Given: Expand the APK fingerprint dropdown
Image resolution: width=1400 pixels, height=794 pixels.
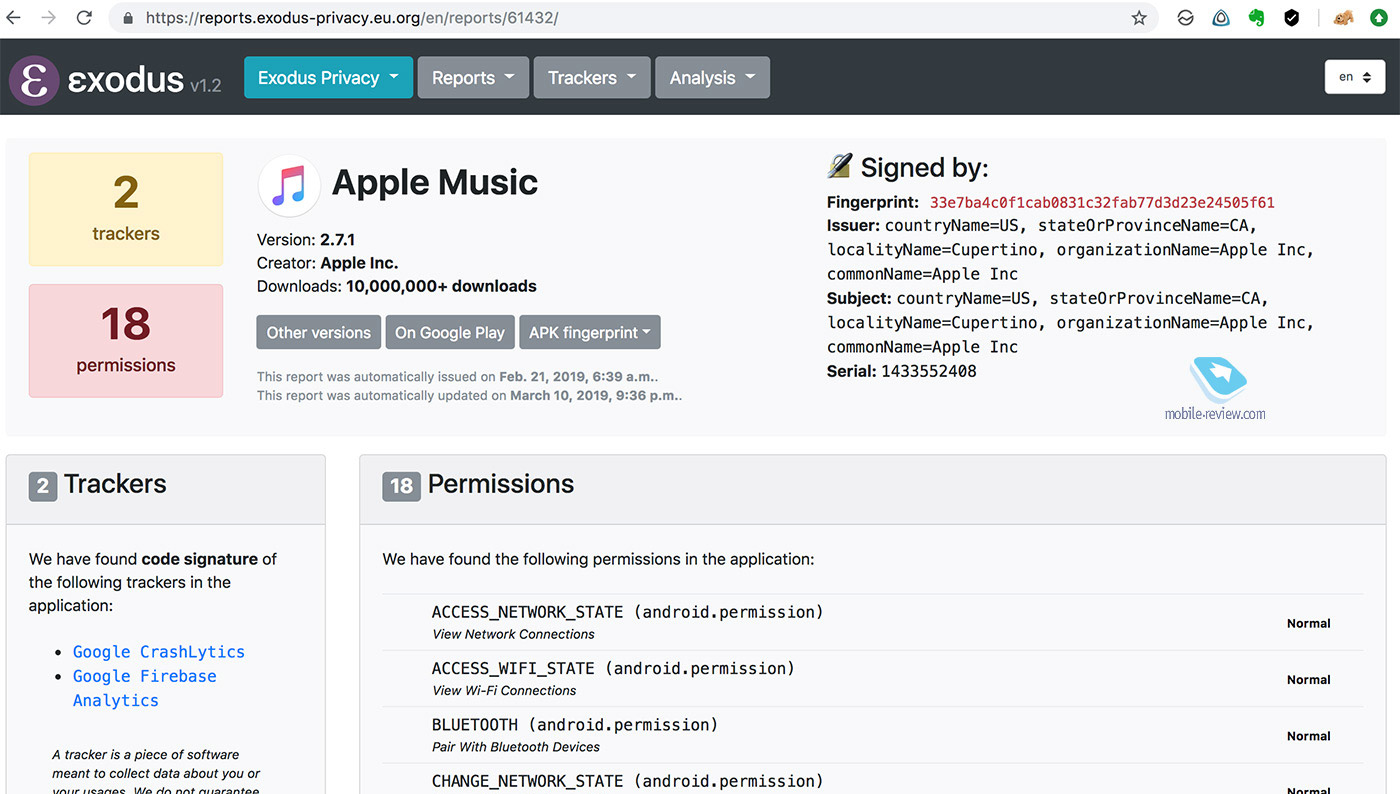Looking at the screenshot, I should click(x=590, y=333).
